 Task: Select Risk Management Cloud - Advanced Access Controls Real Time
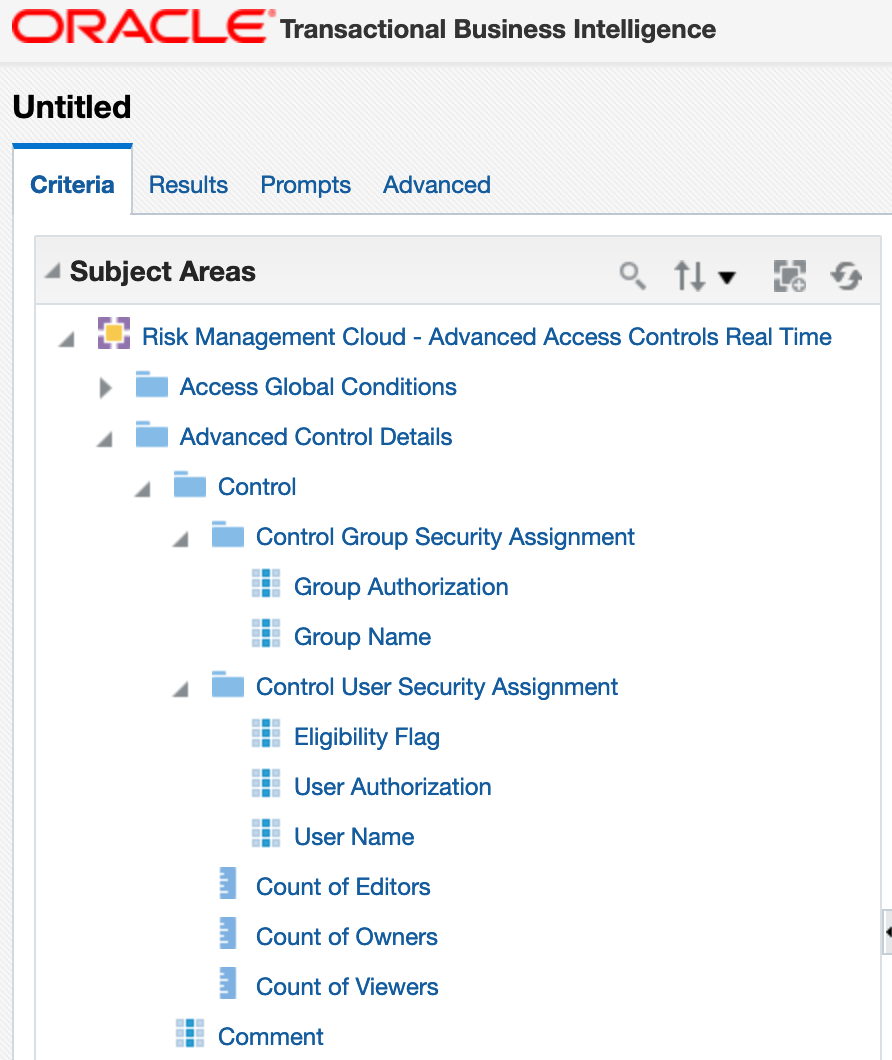(487, 337)
